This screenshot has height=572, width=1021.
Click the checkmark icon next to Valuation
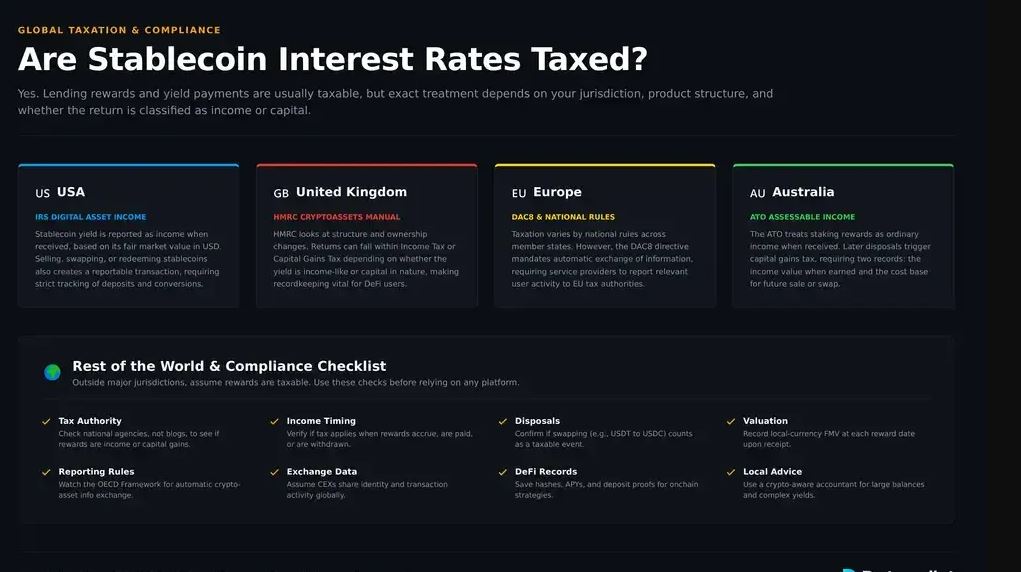coord(731,422)
